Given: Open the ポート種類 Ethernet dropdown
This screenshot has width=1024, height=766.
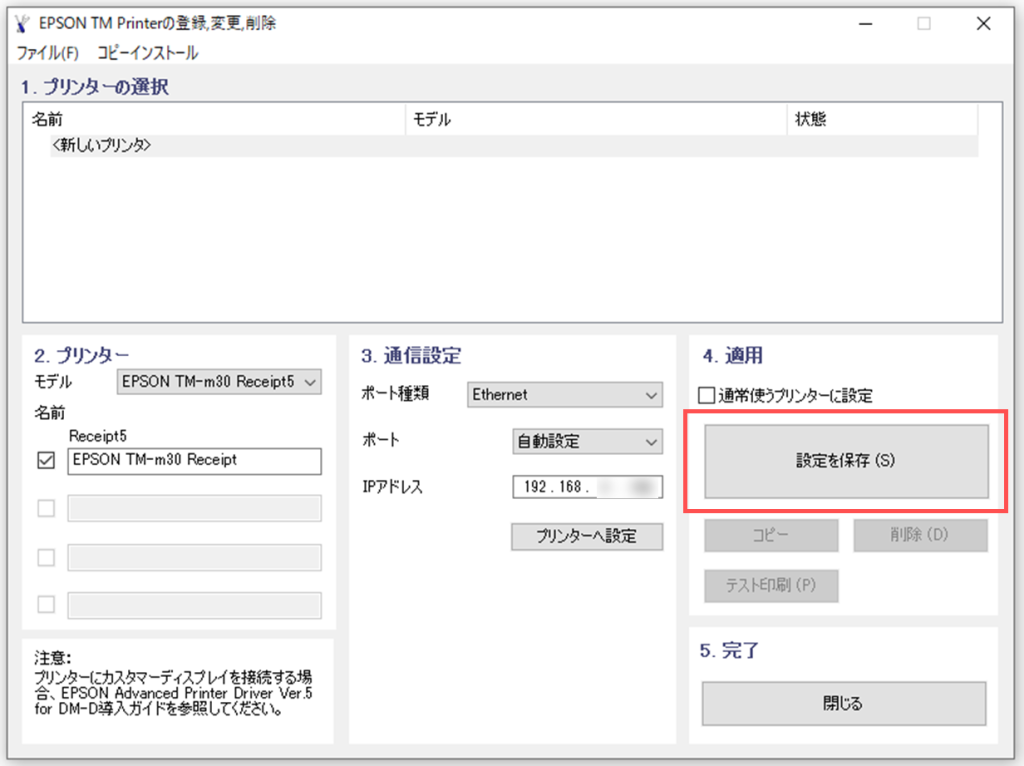Looking at the screenshot, I should [565, 395].
